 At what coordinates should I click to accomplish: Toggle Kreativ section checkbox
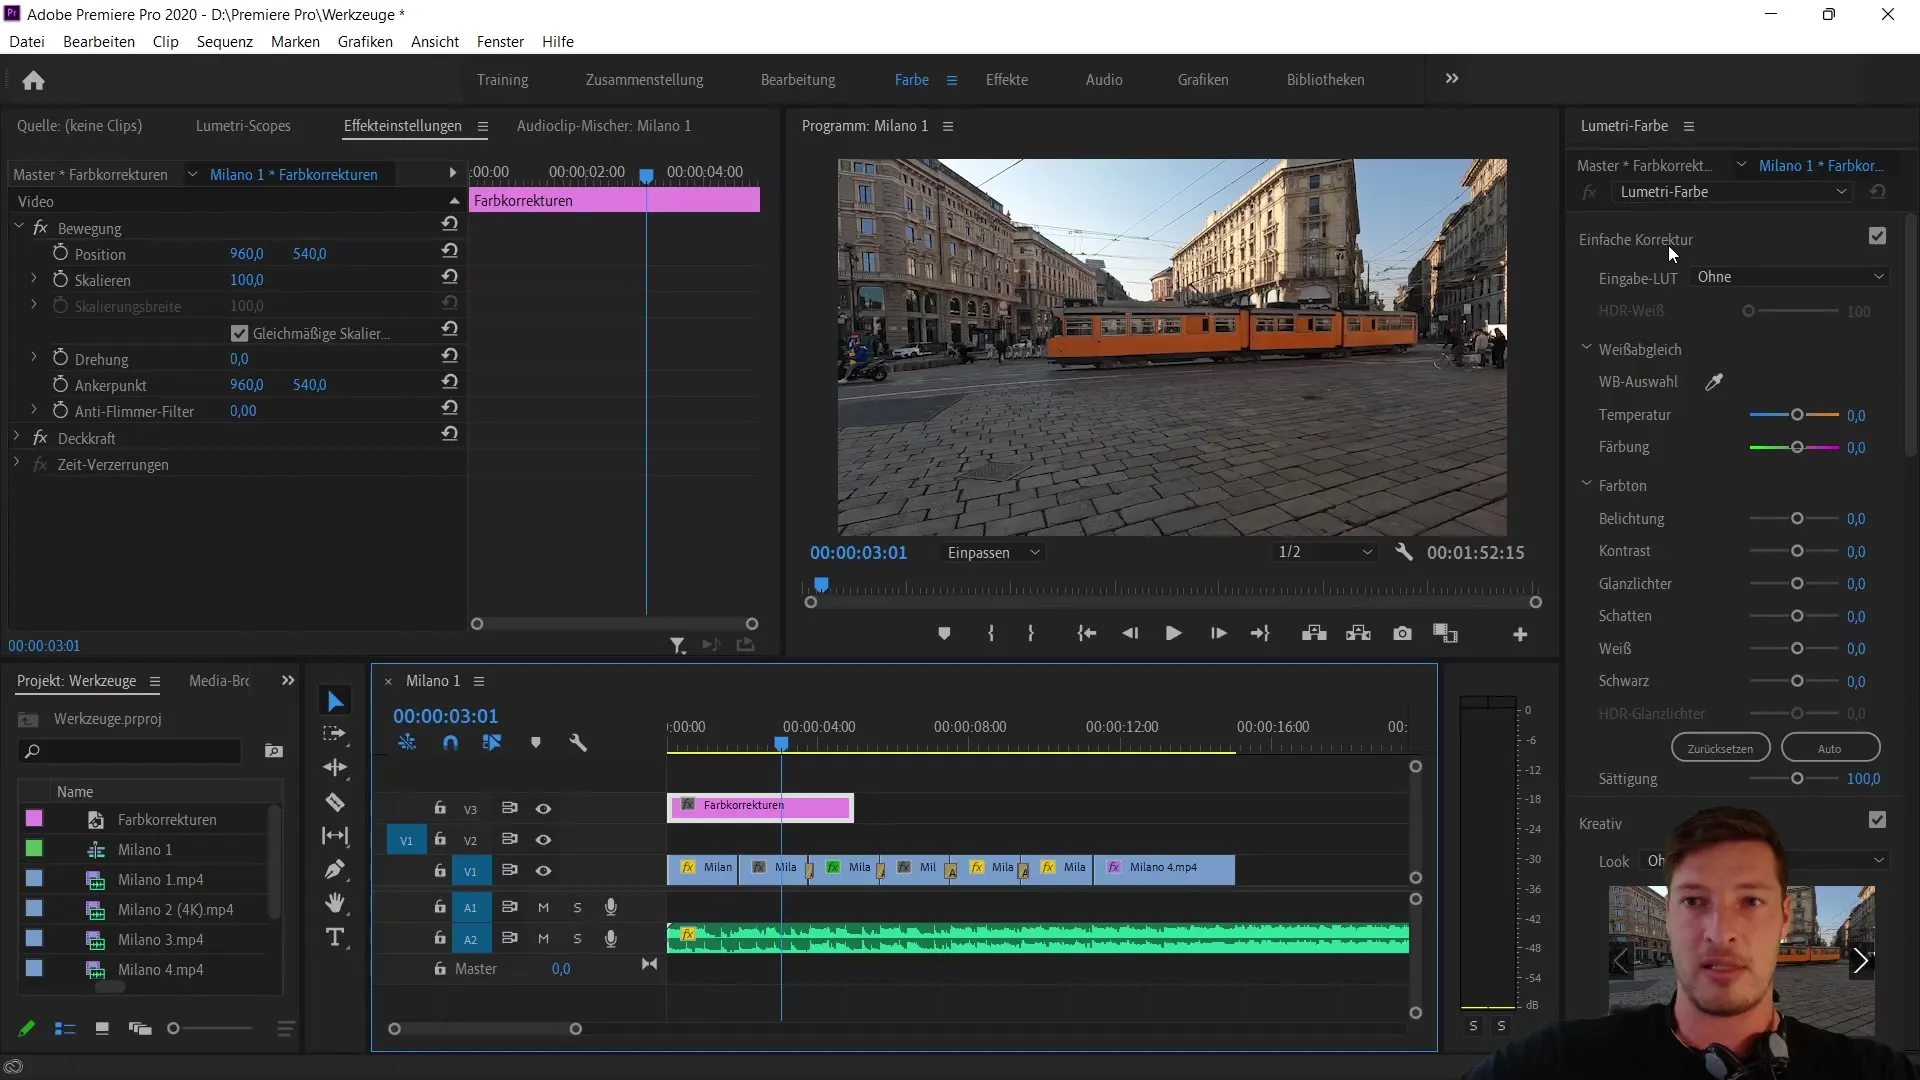click(x=1877, y=820)
